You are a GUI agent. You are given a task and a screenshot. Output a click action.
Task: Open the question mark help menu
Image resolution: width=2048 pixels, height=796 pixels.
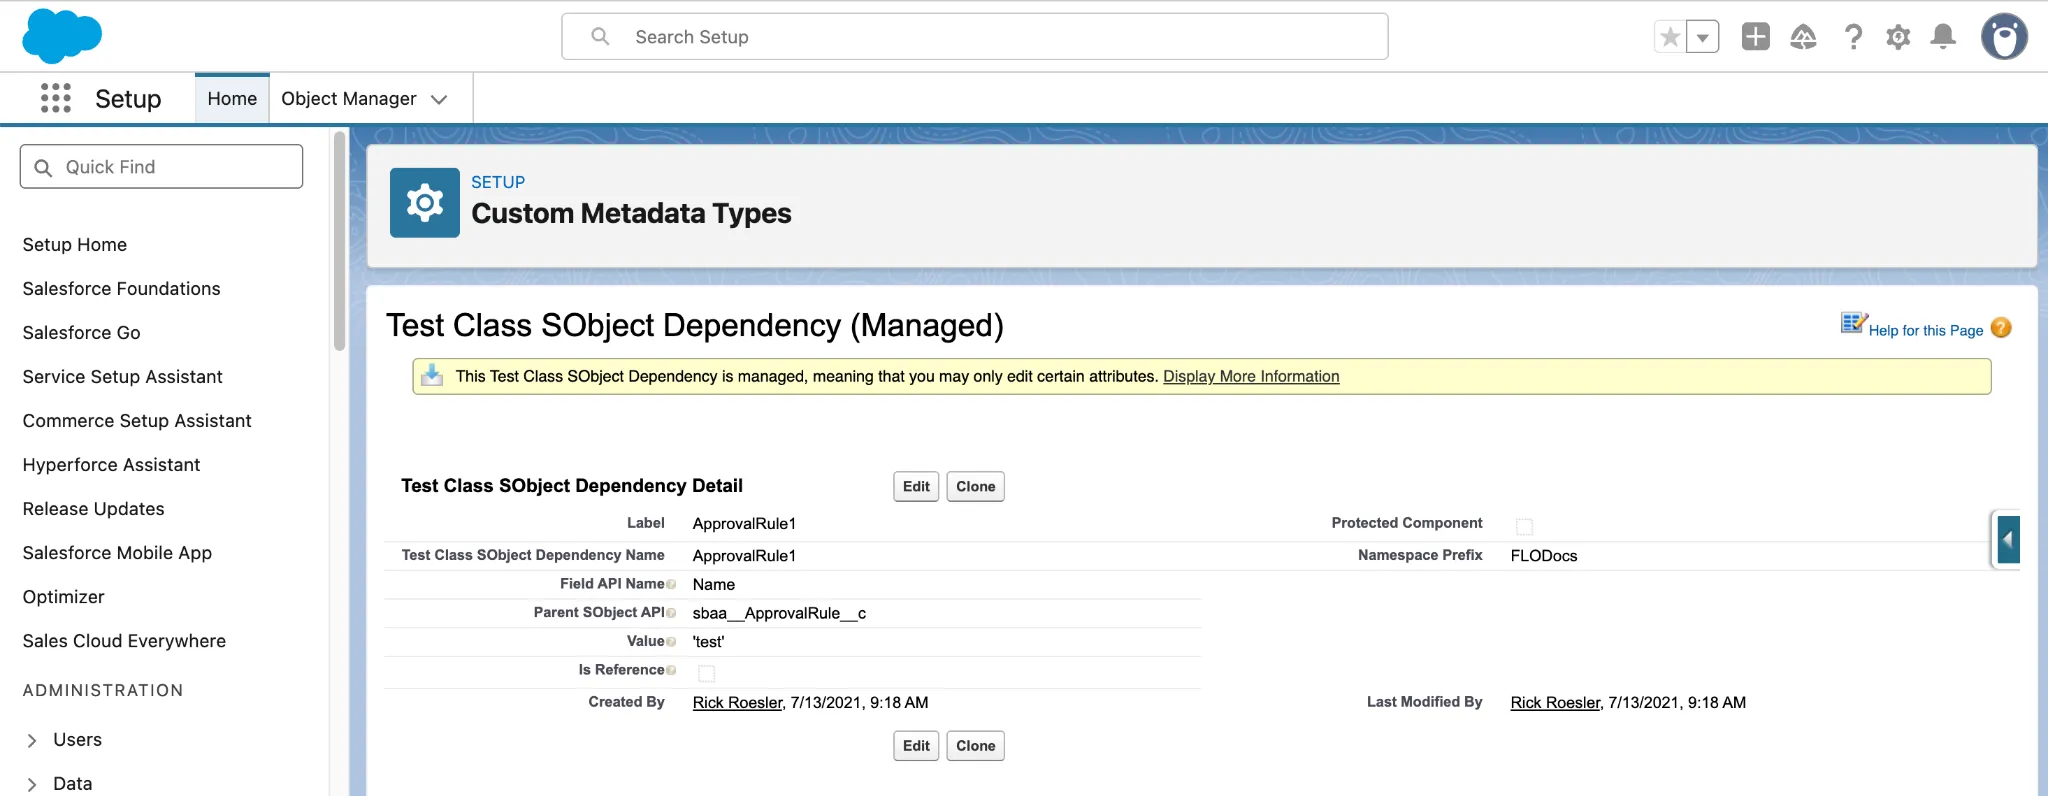click(1853, 37)
